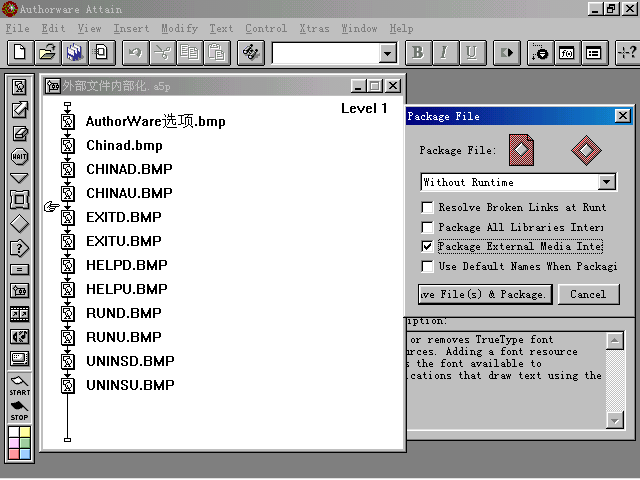Click the Cut scissors icon

click(x=162, y=53)
